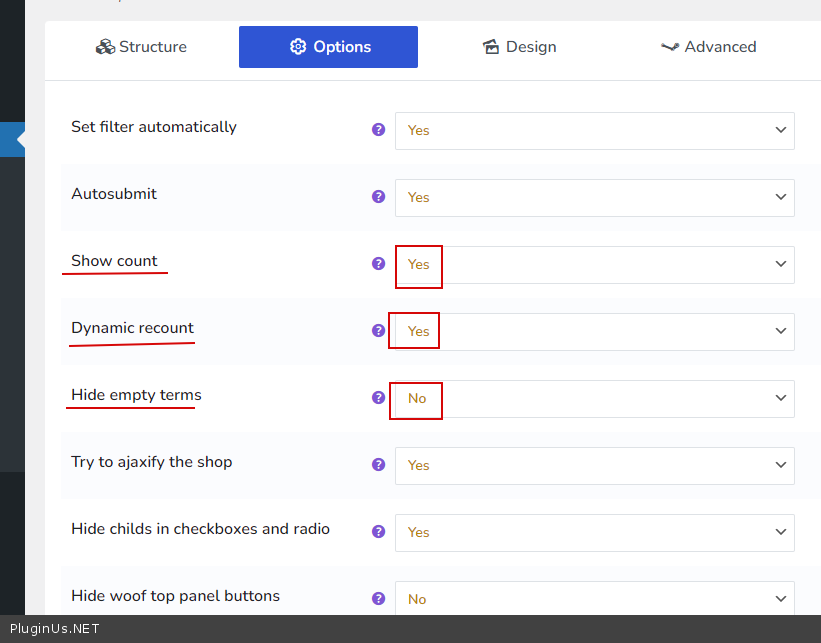Click the Try to ajaxify help icon

[378, 465]
